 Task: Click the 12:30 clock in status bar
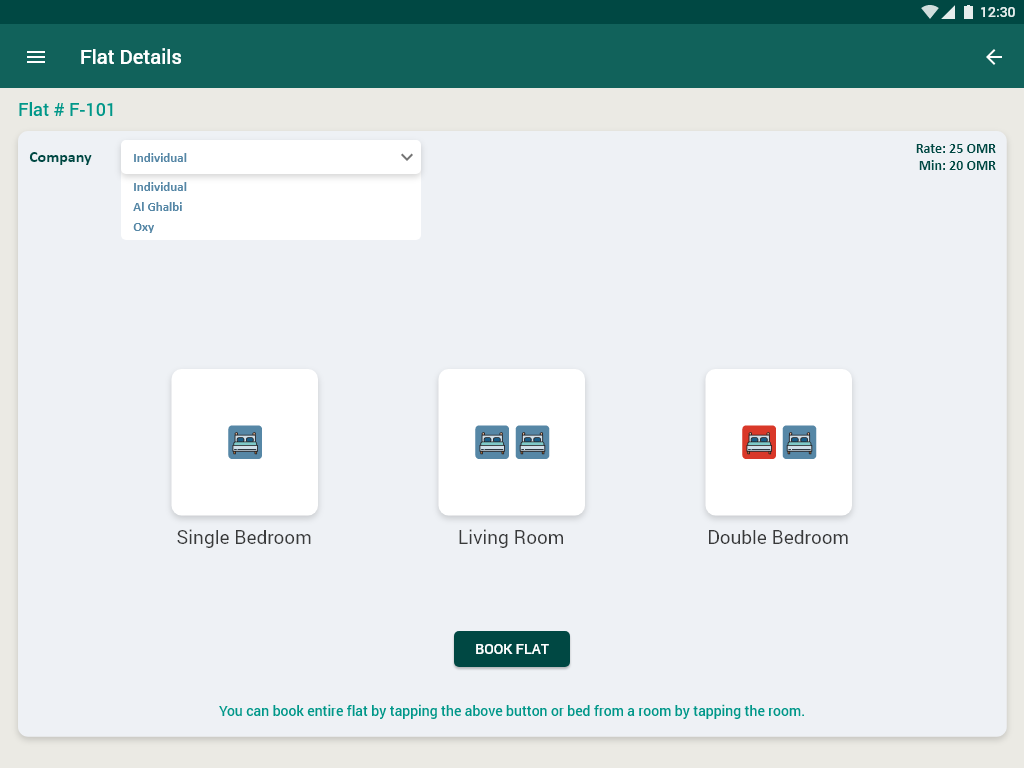click(x=997, y=12)
